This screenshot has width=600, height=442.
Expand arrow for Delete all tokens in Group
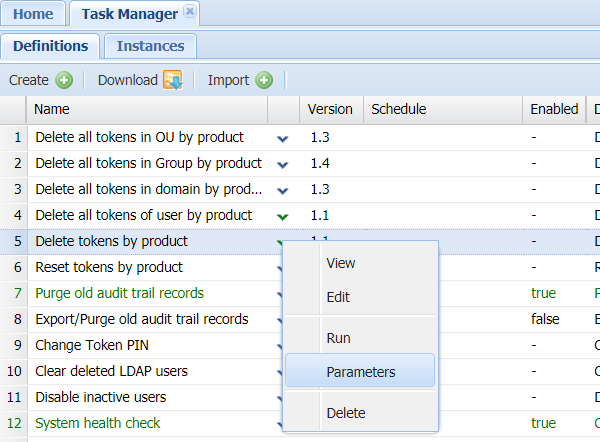(x=283, y=164)
